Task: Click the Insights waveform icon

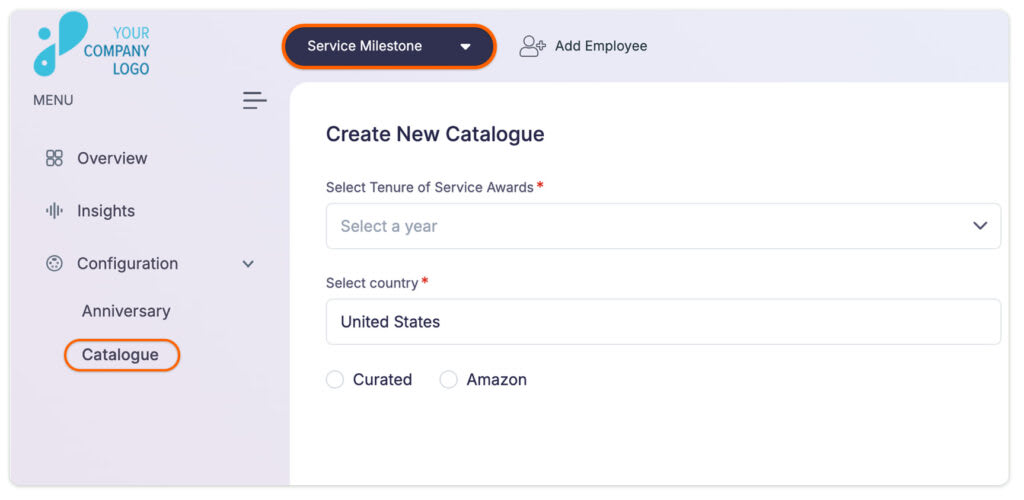Action: pyautogui.click(x=54, y=211)
